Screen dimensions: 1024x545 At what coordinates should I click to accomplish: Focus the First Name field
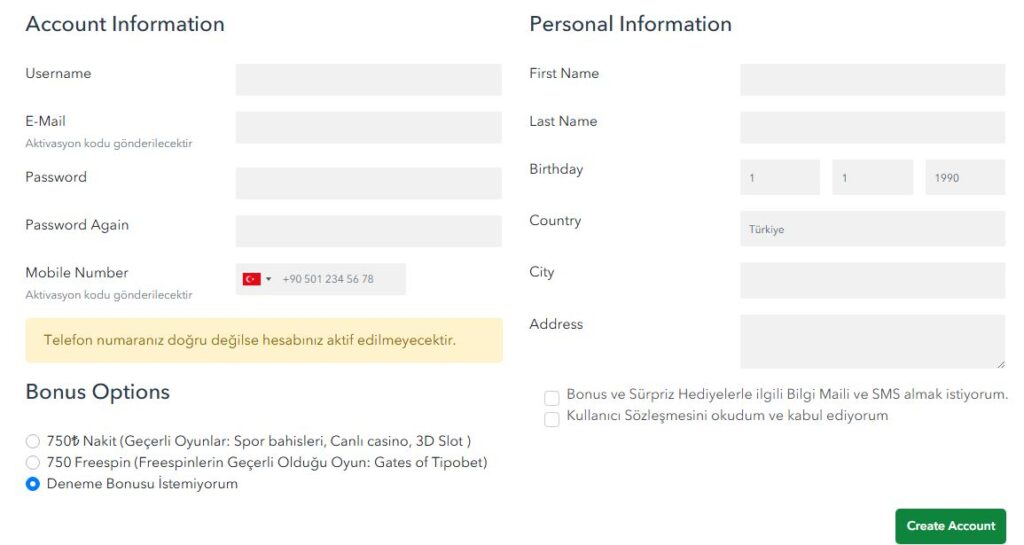tap(872, 80)
